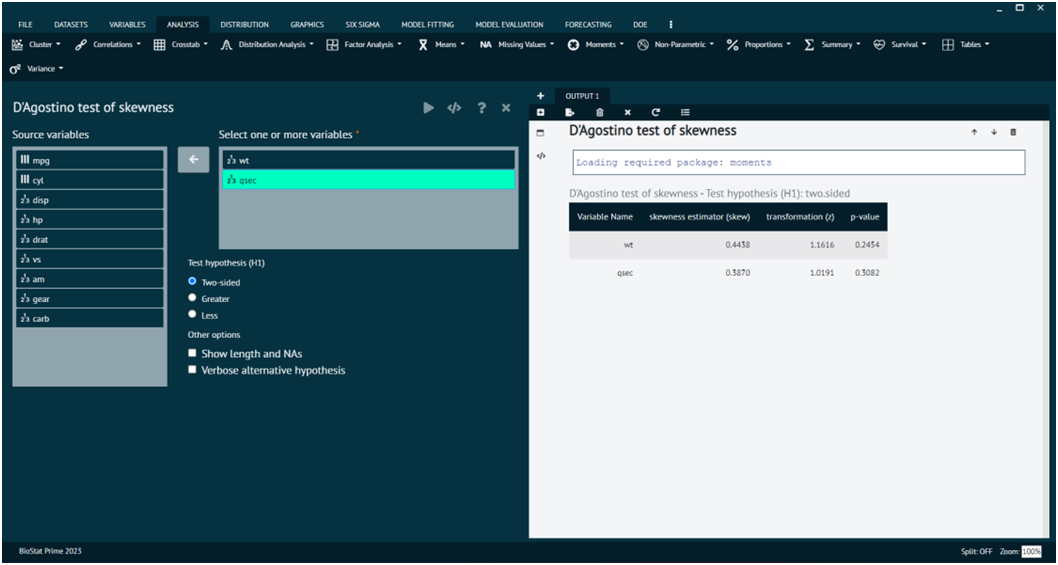Select wt in the selected variables list

click(x=368, y=160)
